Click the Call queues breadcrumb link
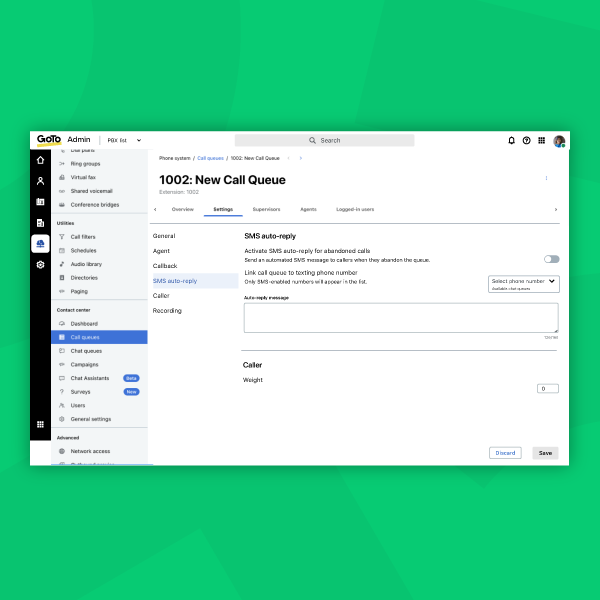The width and height of the screenshot is (600, 600). pyautogui.click(x=210, y=158)
